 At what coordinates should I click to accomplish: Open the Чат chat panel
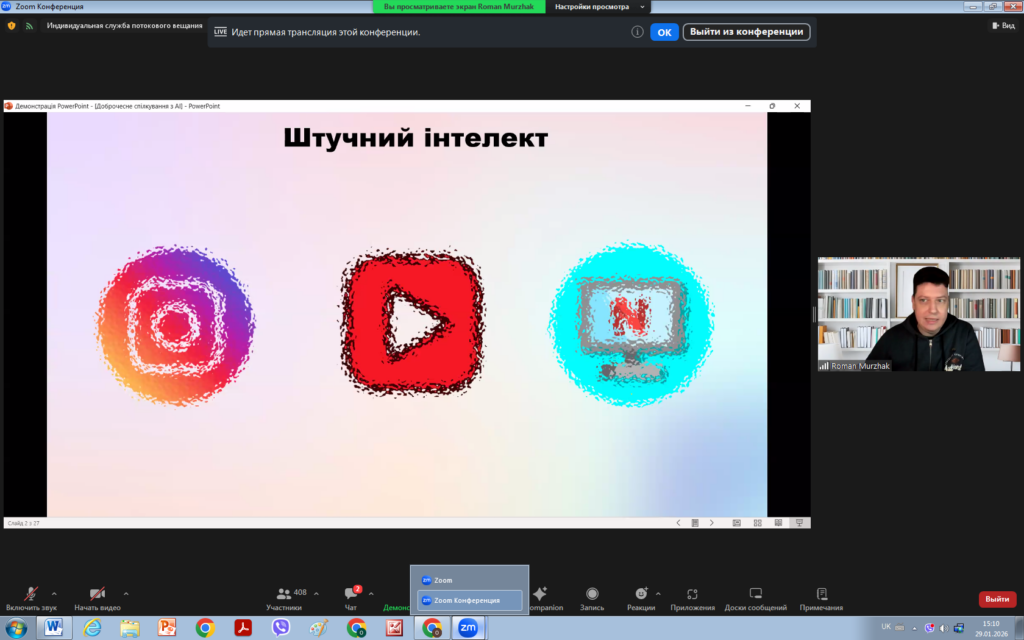(x=351, y=594)
